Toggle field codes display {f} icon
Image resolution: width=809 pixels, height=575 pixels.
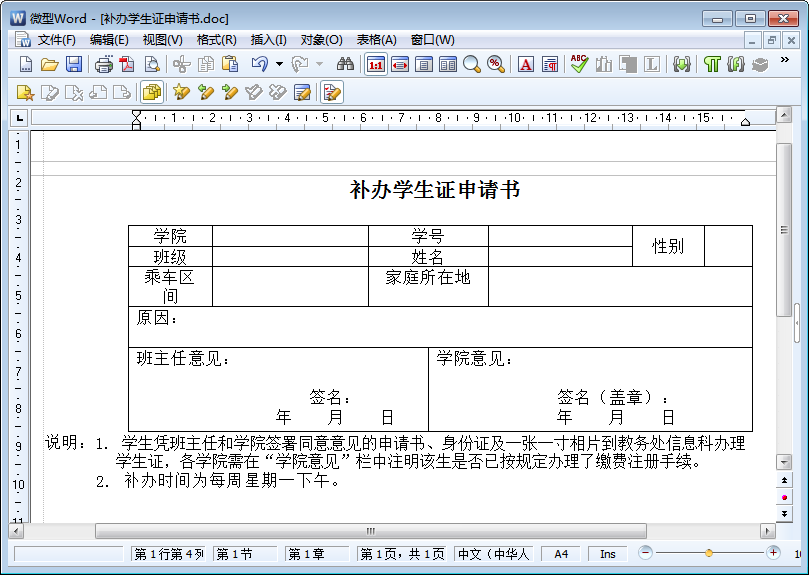click(x=736, y=65)
